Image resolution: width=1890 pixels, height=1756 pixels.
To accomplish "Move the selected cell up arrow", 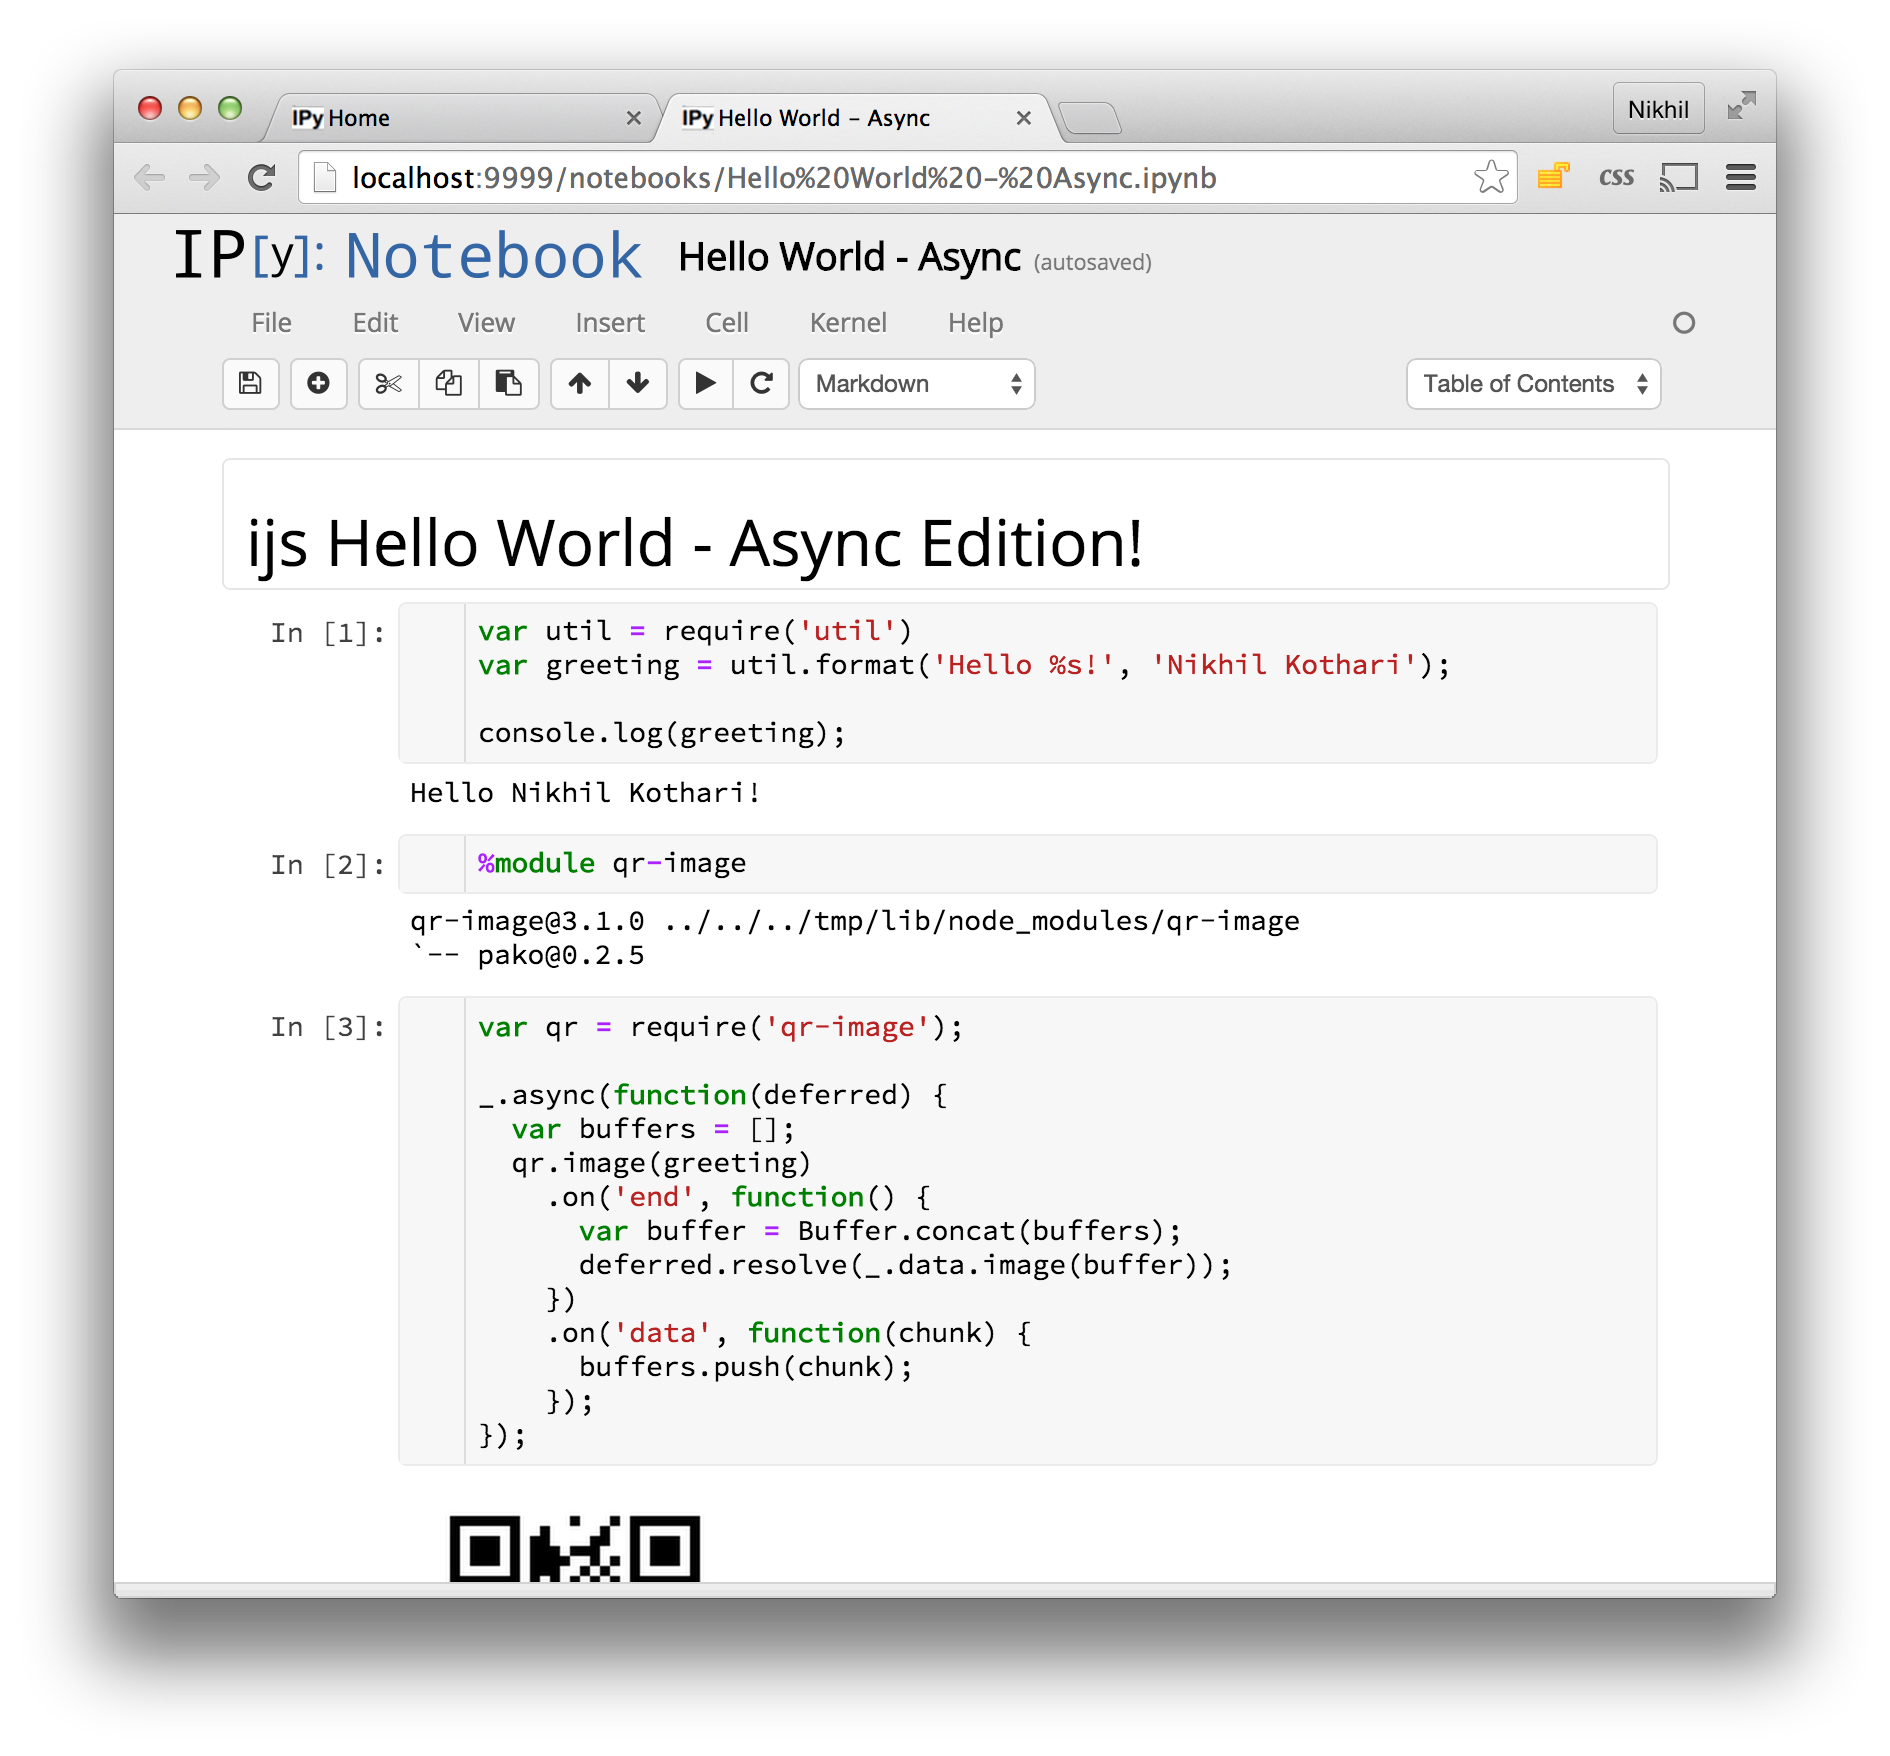I will pos(580,383).
